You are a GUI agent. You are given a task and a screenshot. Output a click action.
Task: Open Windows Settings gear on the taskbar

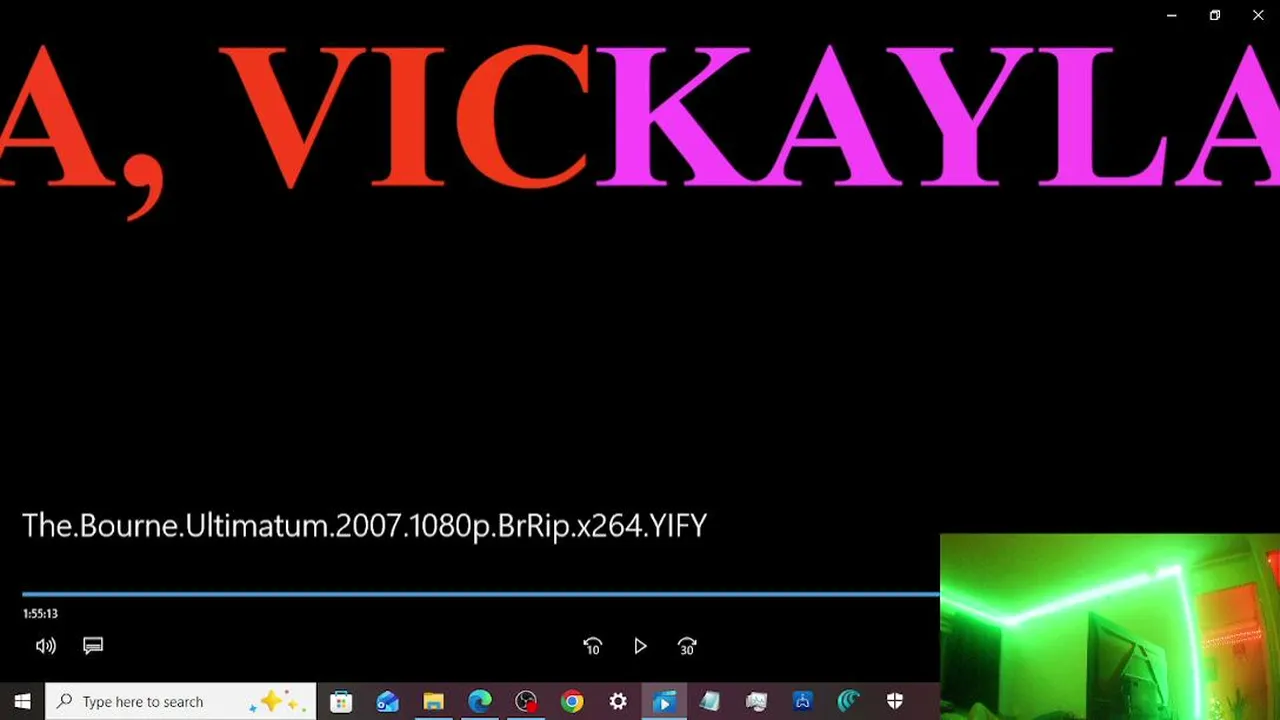pos(618,702)
